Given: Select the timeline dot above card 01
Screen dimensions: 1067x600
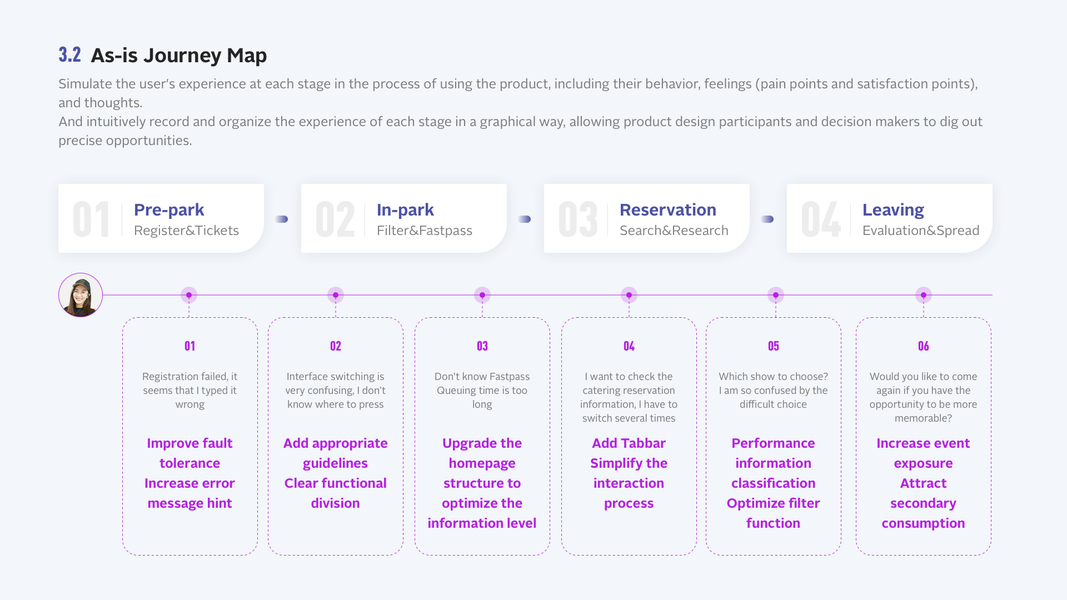Looking at the screenshot, I should (x=189, y=295).
